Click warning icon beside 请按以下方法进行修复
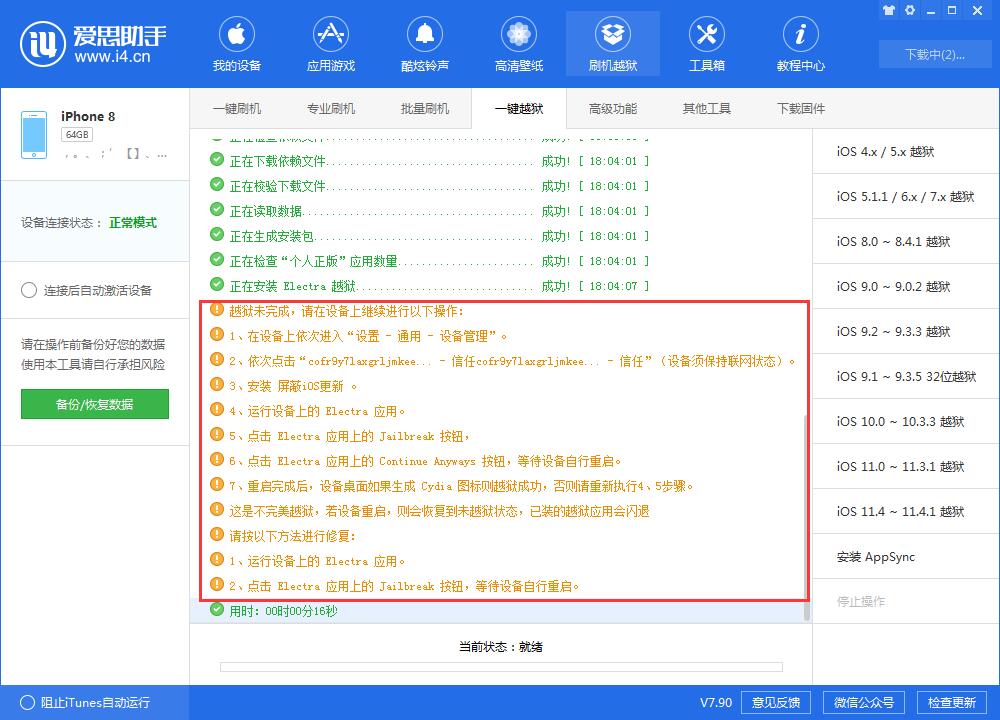Image resolution: width=1000 pixels, height=720 pixels. pyautogui.click(x=217, y=534)
